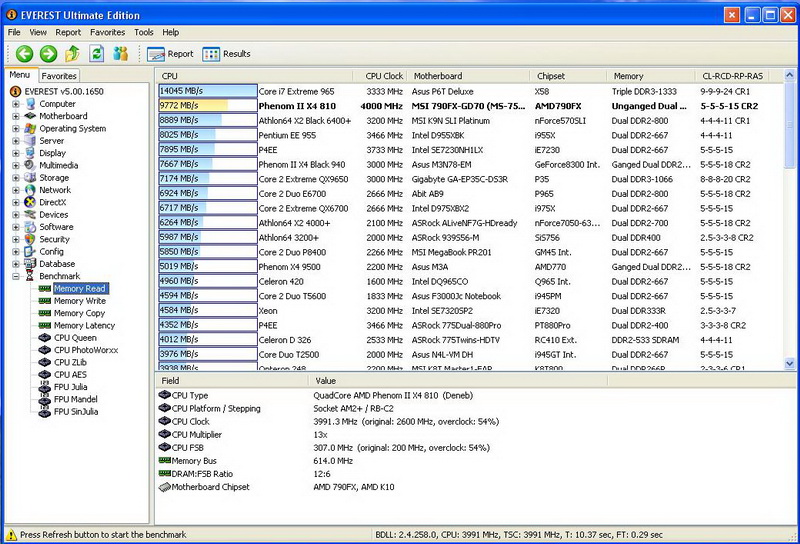
Task: Open the Help menu
Action: point(170,32)
